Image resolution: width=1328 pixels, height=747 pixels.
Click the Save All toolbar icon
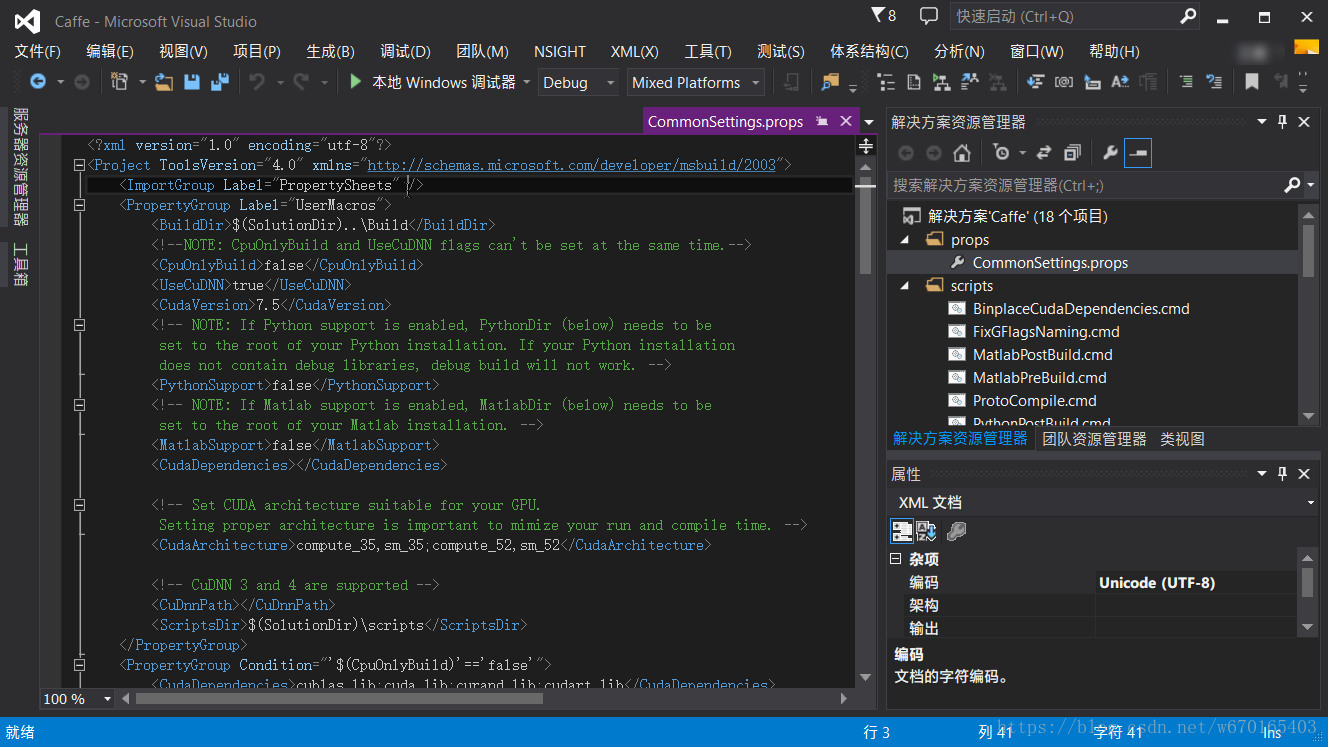(219, 82)
